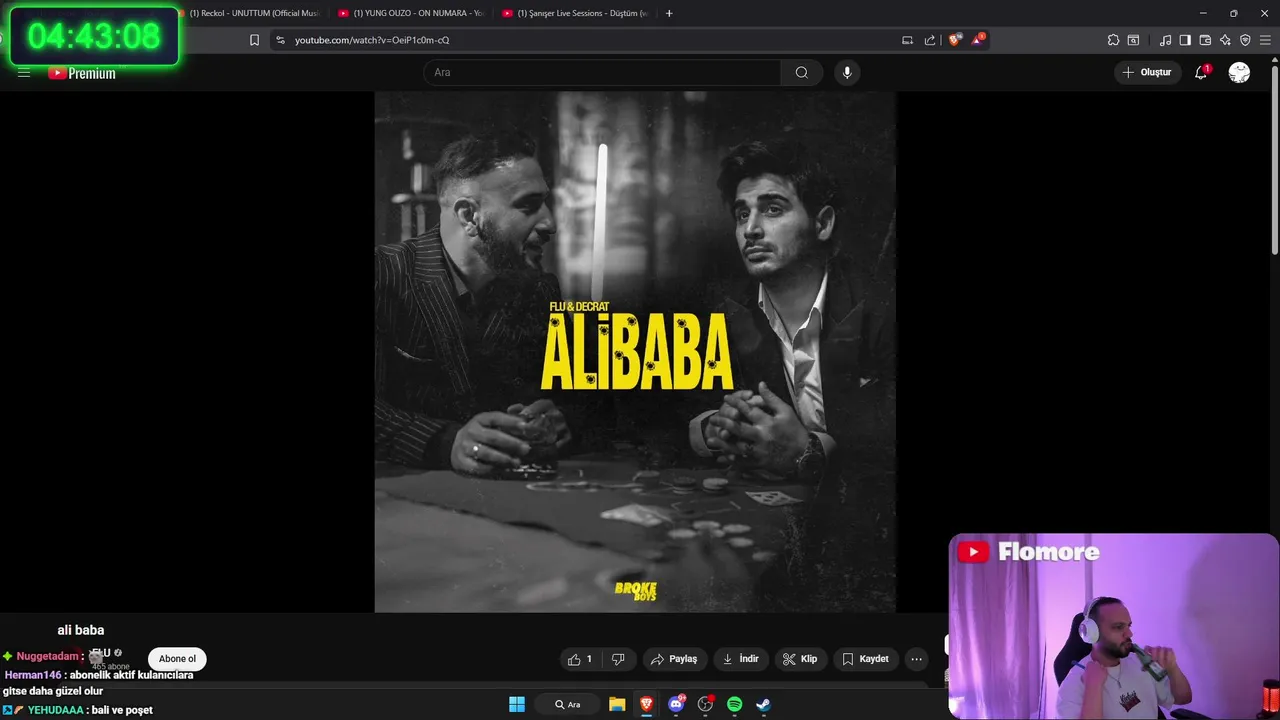Click the page vertical scrollbar
The width and height of the screenshot is (1280, 720).
tap(1274, 160)
